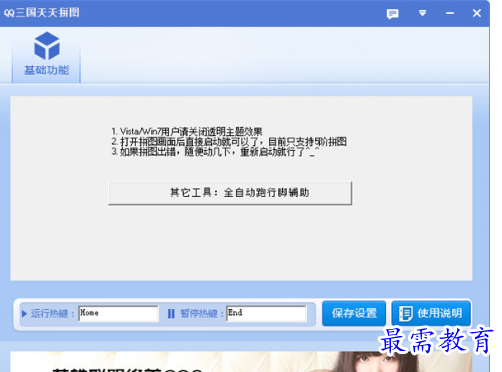Click the advertisement banner with woman photo
Screen dimensions: 502x372
tap(241, 362)
